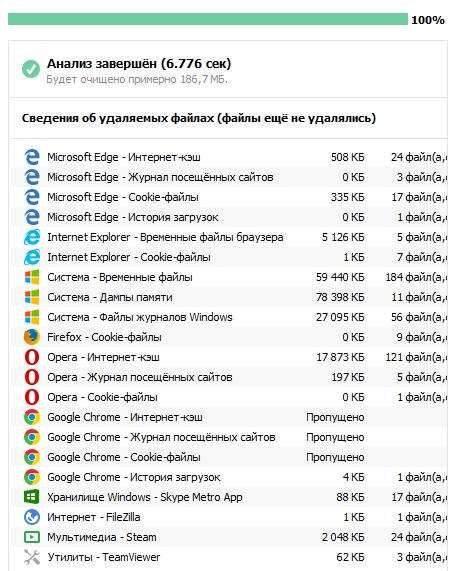Click the Opera Интернет-кэш icon
Viewport: 454px width, 571px height.
click(32, 357)
